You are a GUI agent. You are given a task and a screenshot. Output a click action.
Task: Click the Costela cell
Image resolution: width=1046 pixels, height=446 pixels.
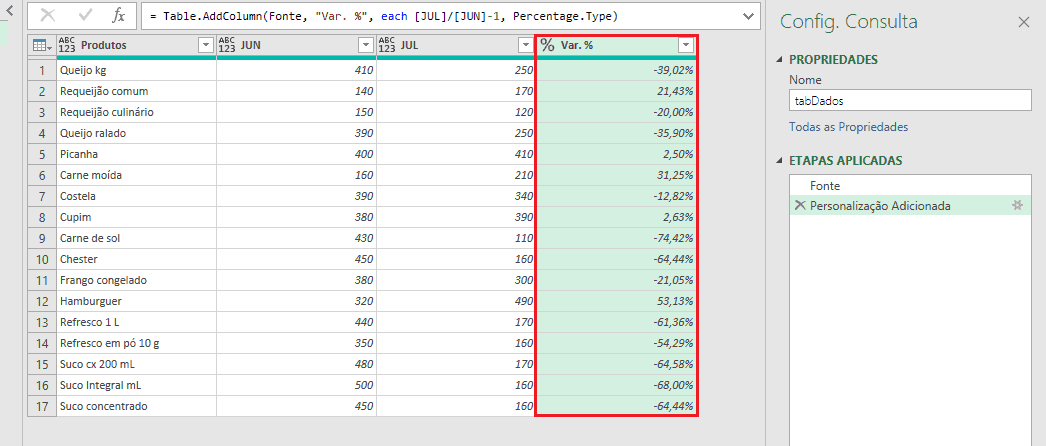(137, 196)
